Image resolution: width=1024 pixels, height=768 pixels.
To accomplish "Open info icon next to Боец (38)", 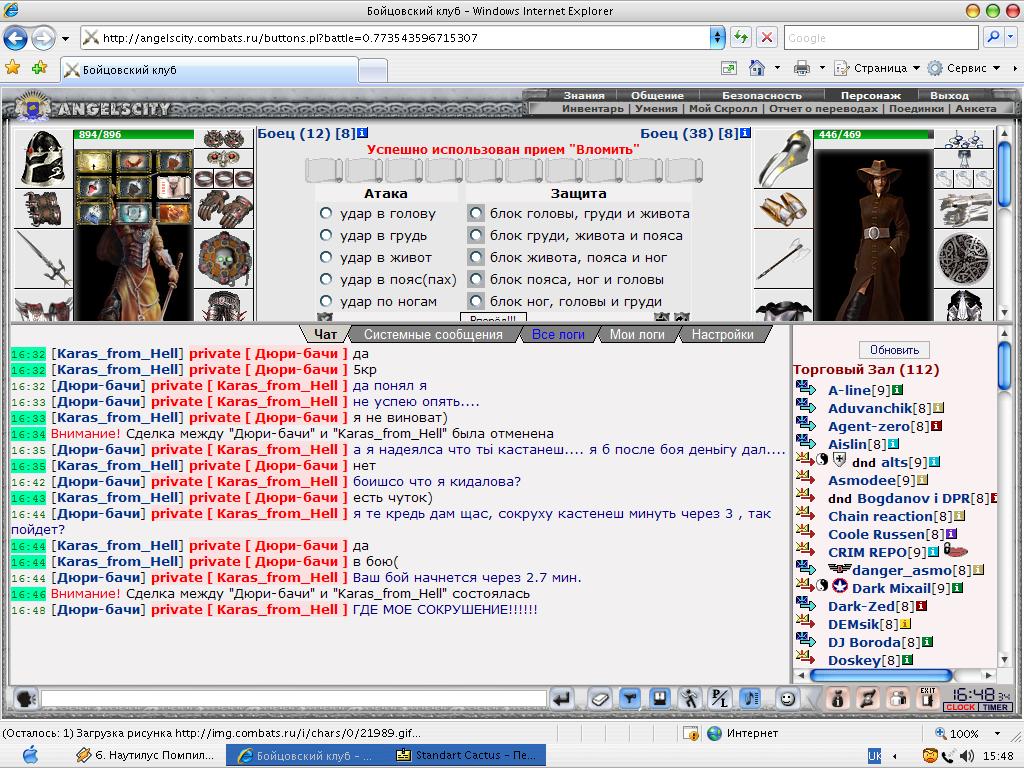I will click(745, 133).
